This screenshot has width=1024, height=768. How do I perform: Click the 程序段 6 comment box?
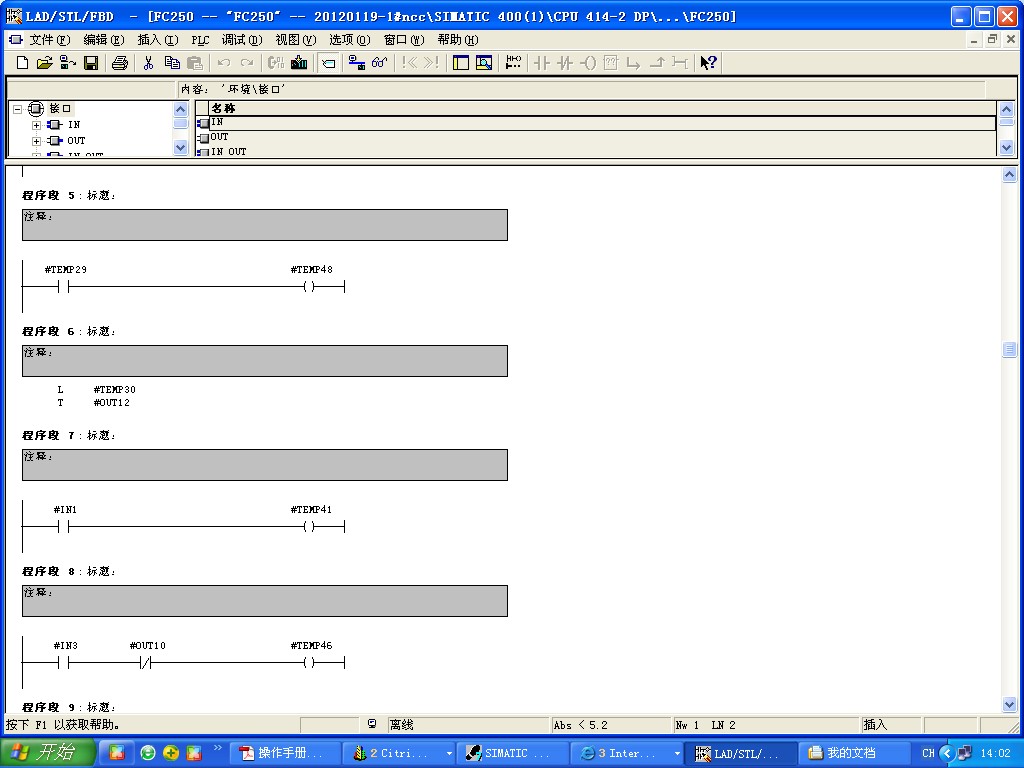pyautogui.click(x=264, y=360)
